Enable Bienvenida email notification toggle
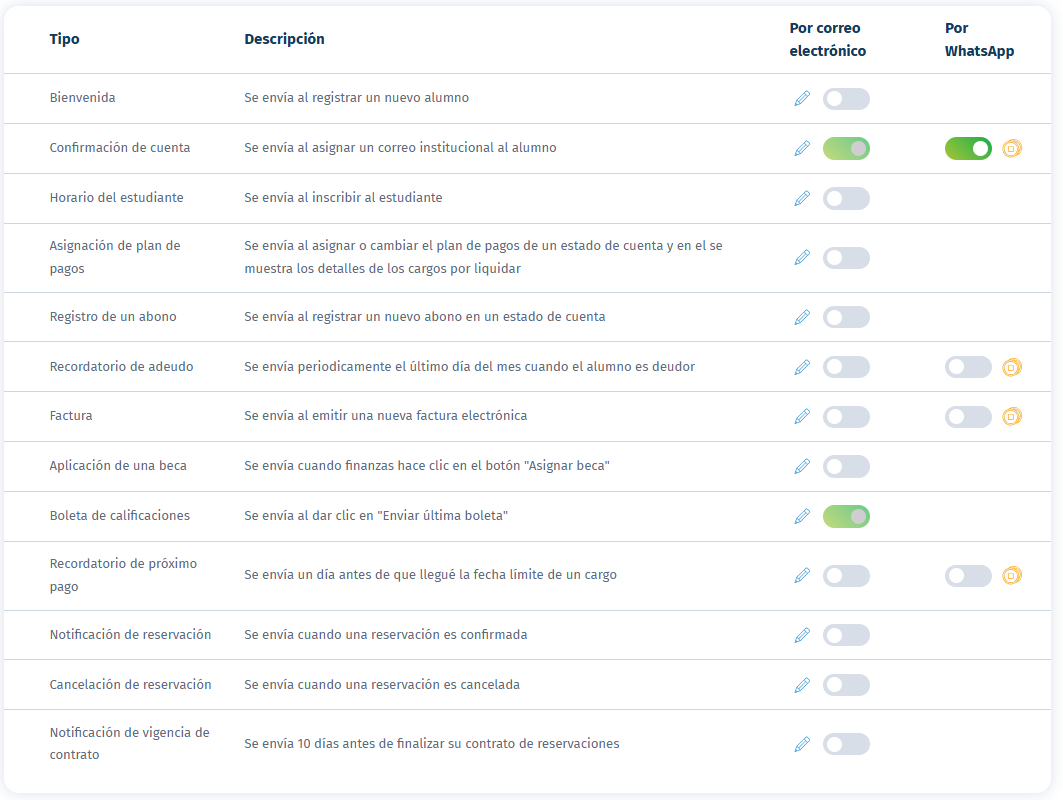Screen dimensions: 1063x800 (846, 99)
